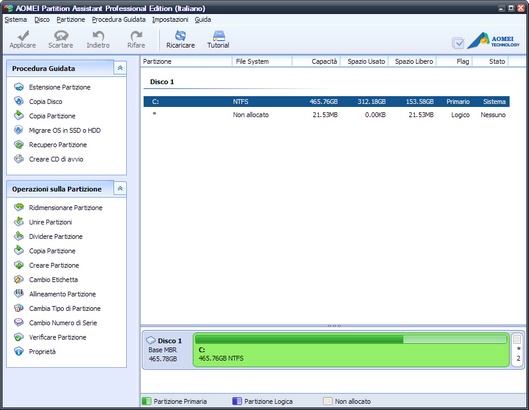This screenshot has height=410, width=529.
Task: Choose Ridimensionare Partizione operation icon
Action: 19,207
